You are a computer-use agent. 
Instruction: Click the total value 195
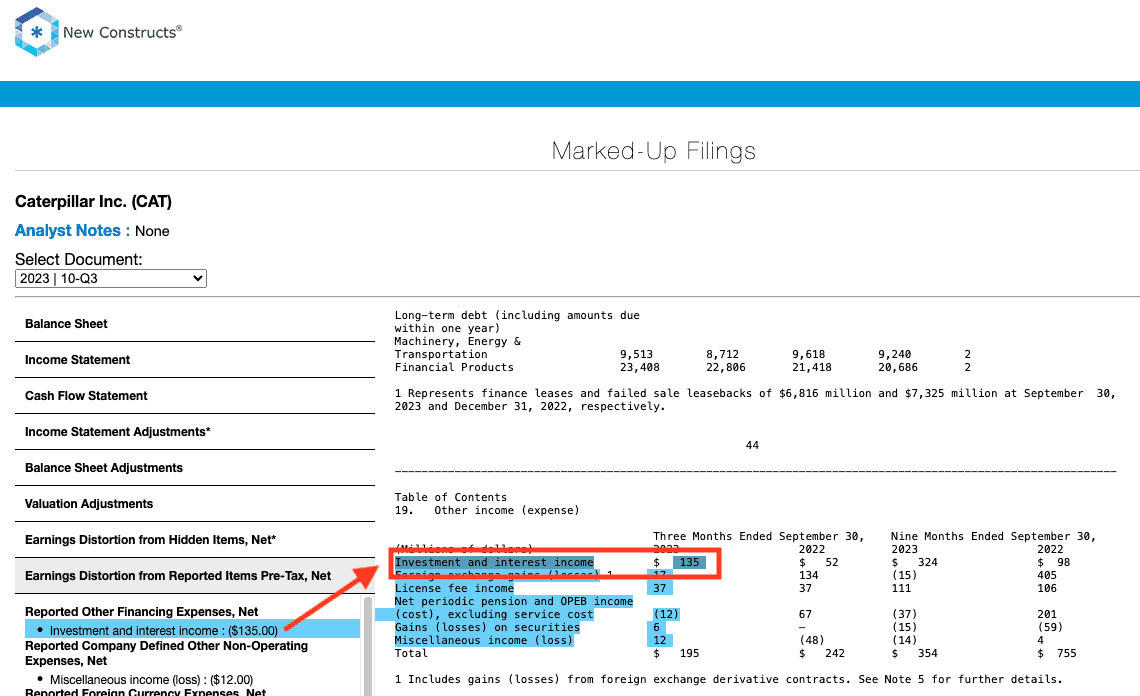coord(689,654)
